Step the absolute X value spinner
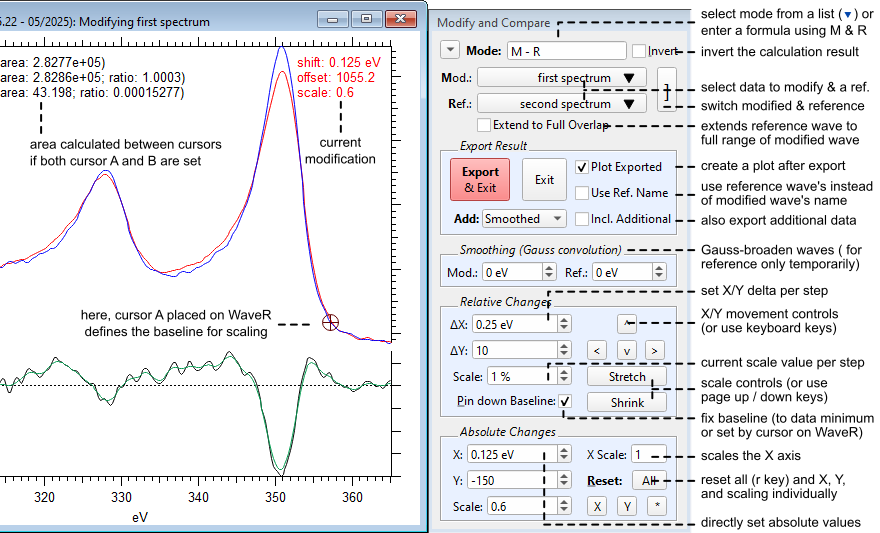 564,454
